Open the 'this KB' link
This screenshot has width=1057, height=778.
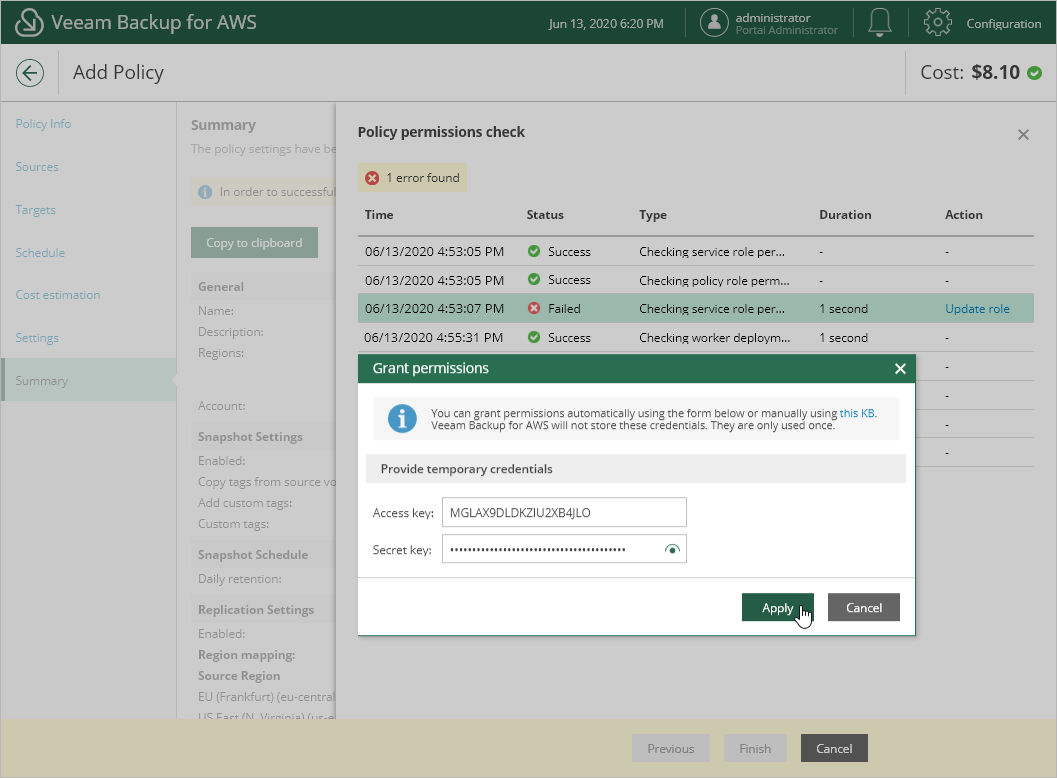[x=857, y=413]
